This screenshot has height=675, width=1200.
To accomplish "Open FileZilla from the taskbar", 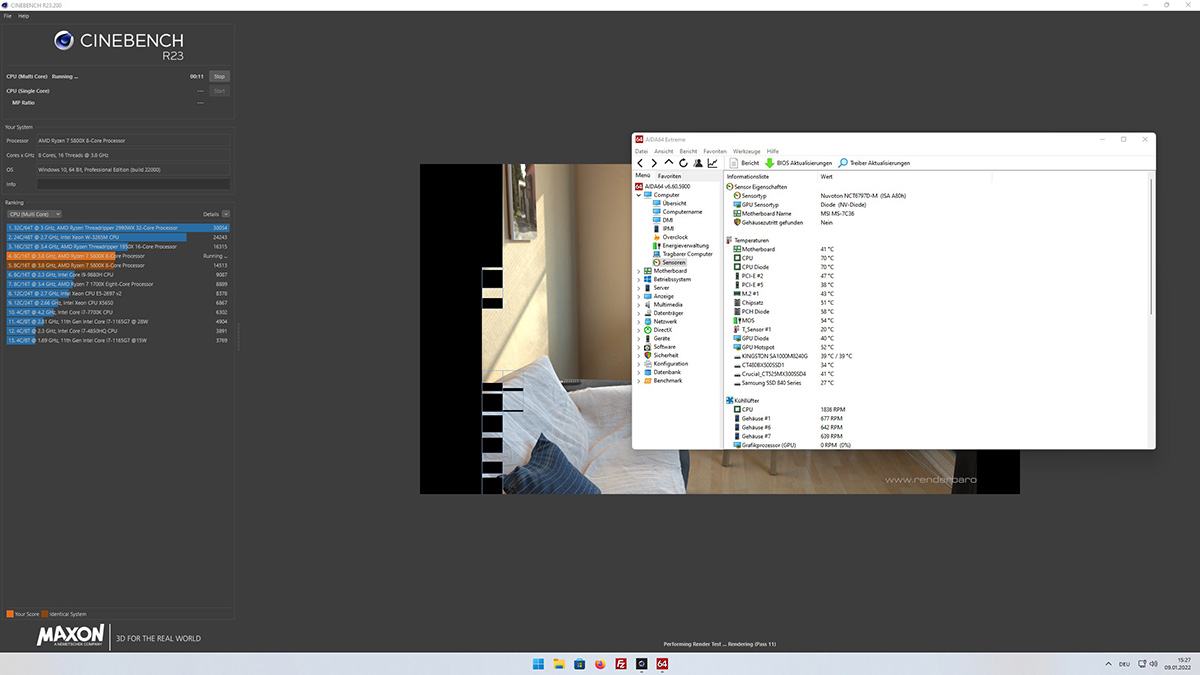I will pyautogui.click(x=621, y=663).
